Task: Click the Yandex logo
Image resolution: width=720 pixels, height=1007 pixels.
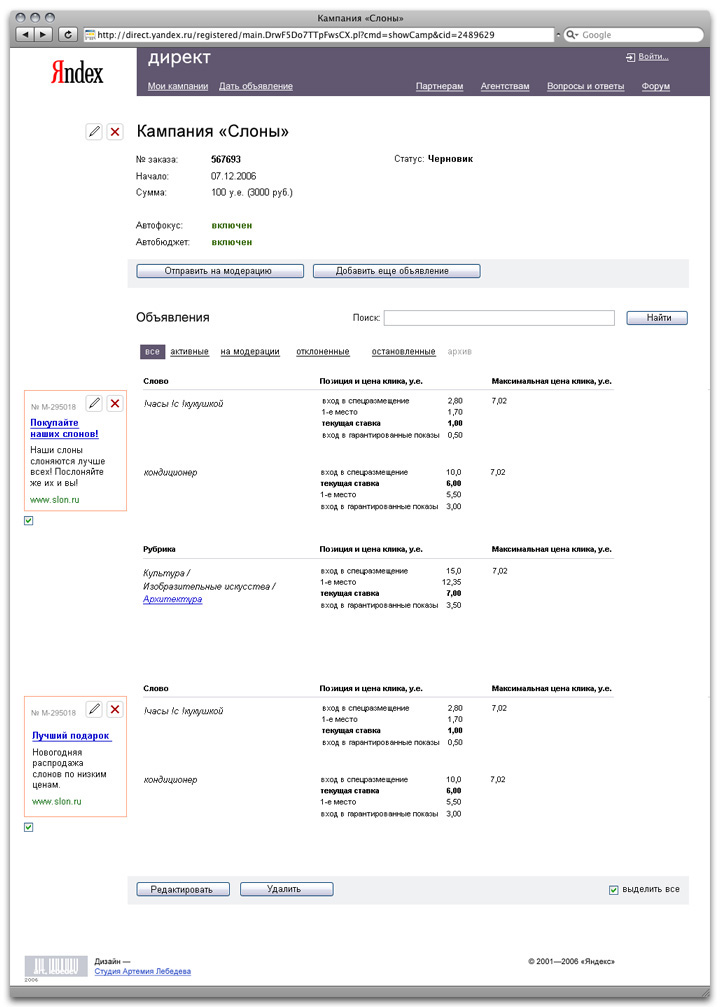Action: (x=77, y=72)
